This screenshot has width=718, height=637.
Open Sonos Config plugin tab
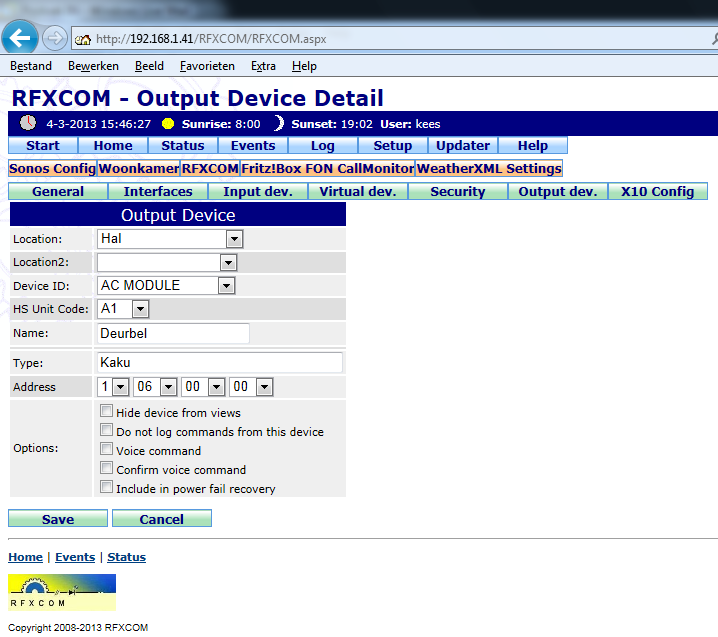tap(52, 169)
